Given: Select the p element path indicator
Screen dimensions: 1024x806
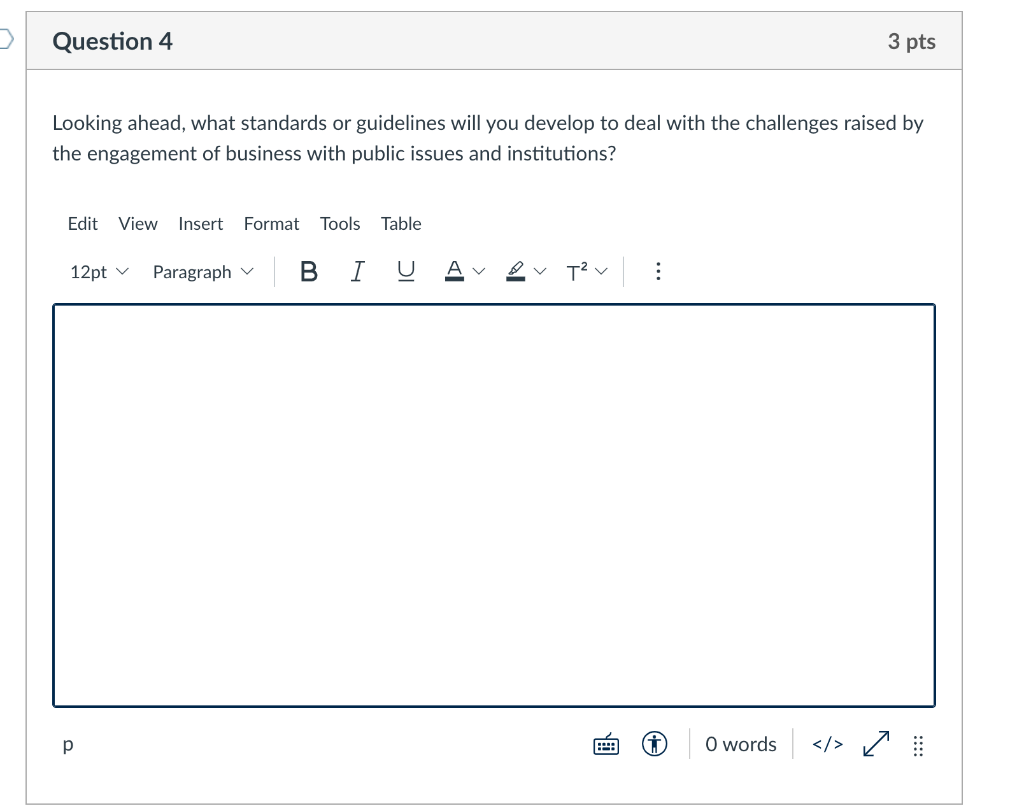Looking at the screenshot, I should click(66, 744).
